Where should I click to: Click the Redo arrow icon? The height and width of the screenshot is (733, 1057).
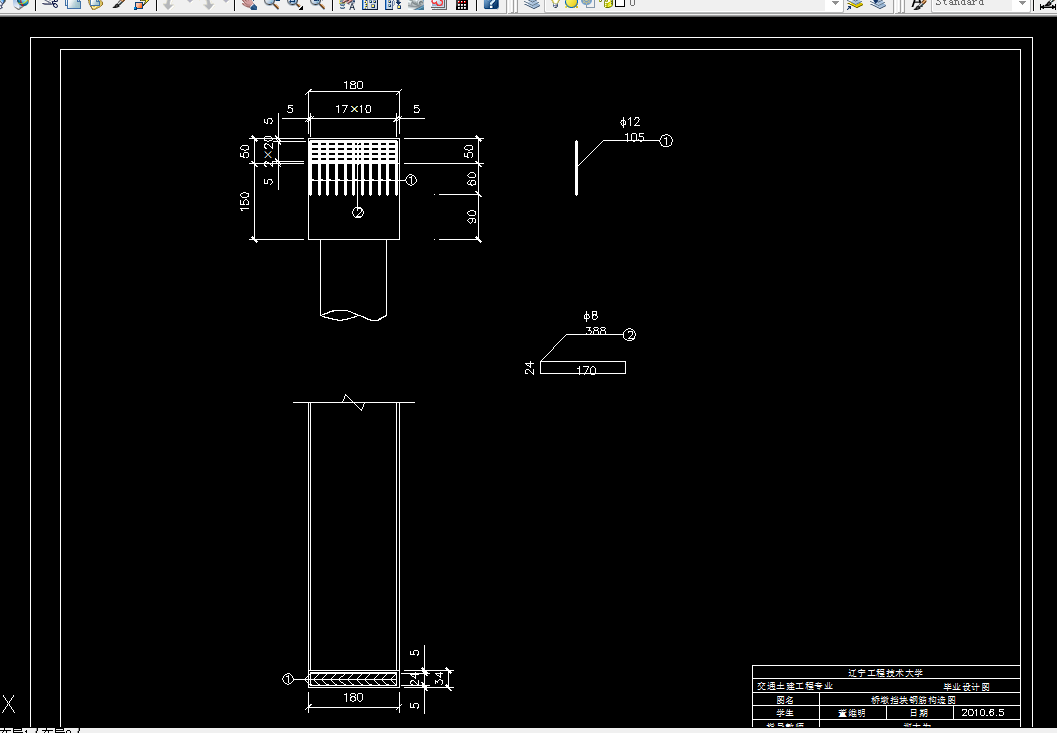click(x=208, y=4)
